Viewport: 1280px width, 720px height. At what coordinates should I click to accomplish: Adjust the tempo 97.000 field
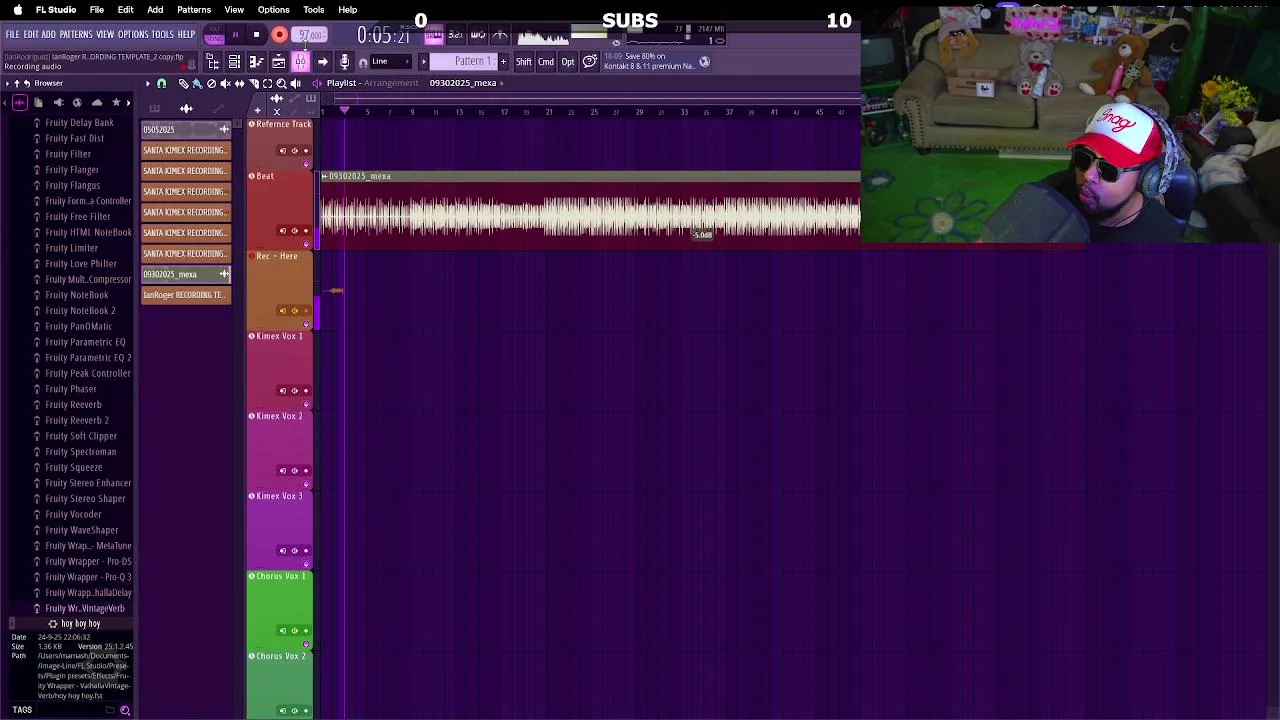coord(311,35)
